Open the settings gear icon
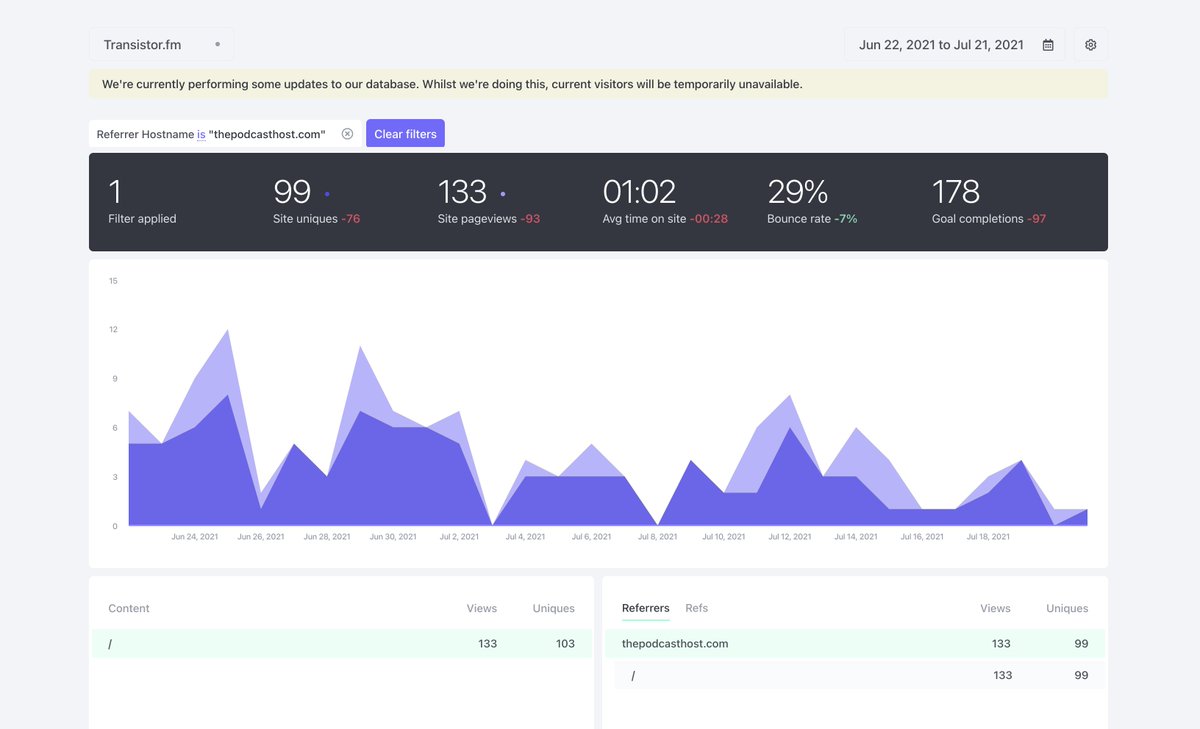This screenshot has height=729, width=1200. [x=1090, y=45]
